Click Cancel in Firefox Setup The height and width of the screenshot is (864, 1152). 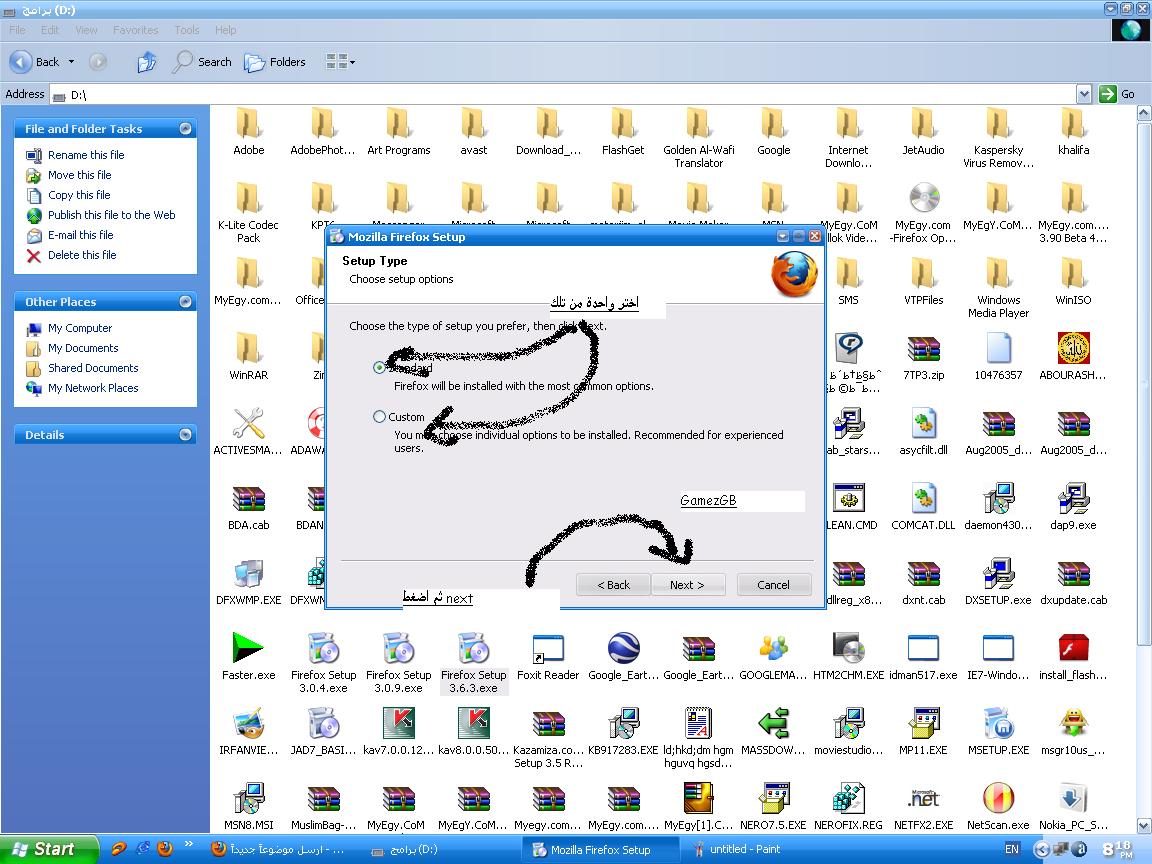click(774, 585)
